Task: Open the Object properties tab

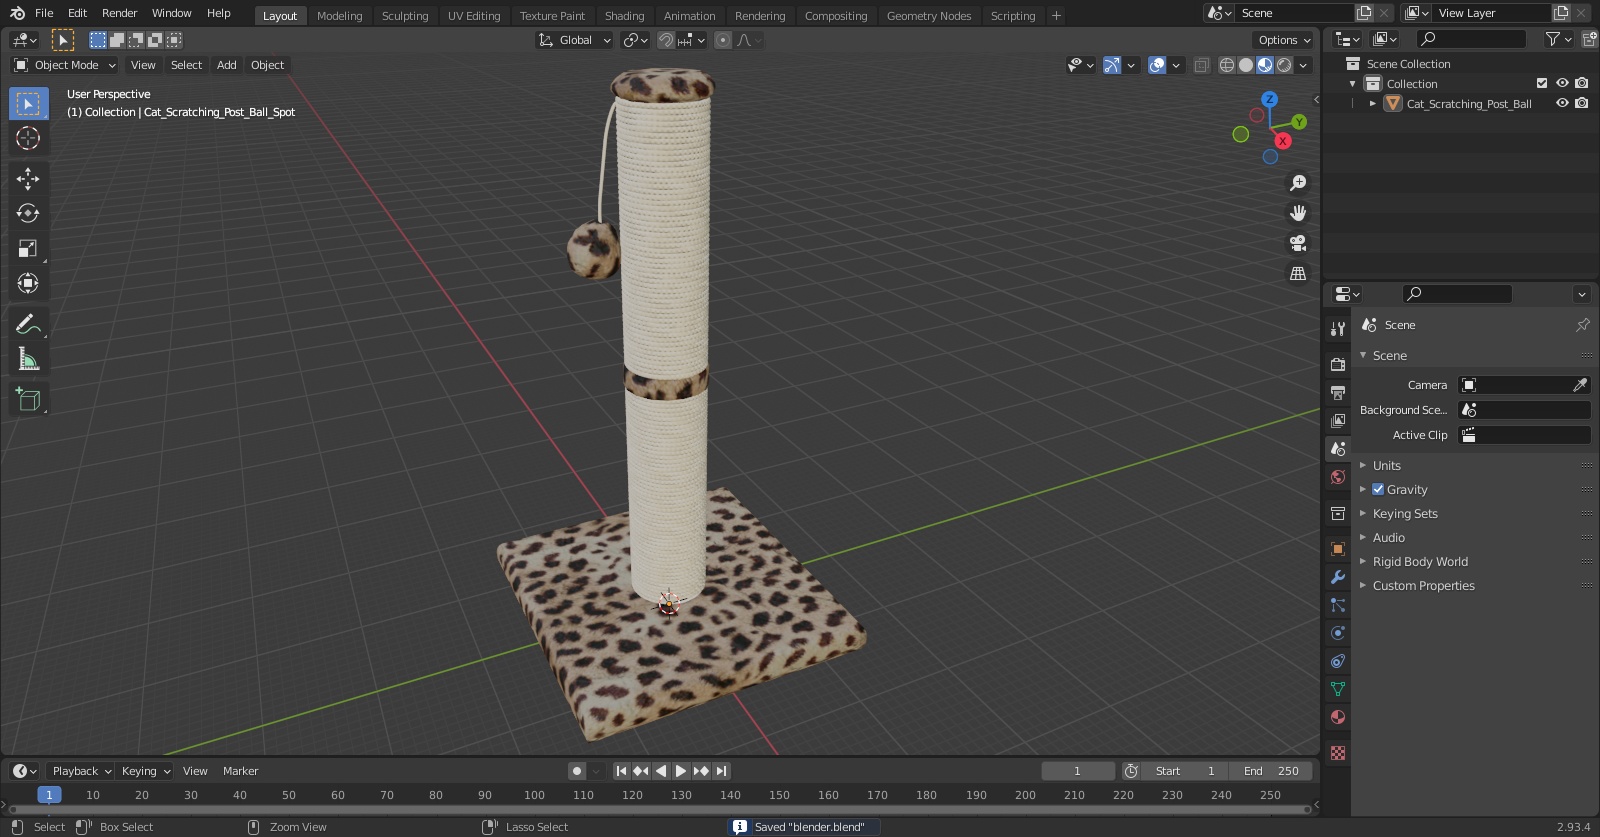Action: coord(1338,549)
